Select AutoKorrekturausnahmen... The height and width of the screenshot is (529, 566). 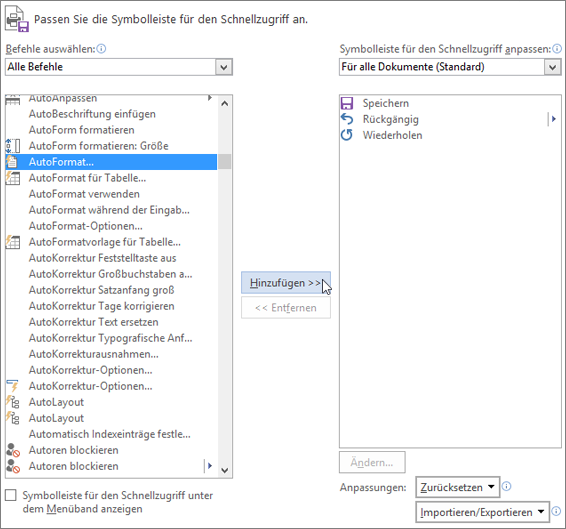point(111,354)
